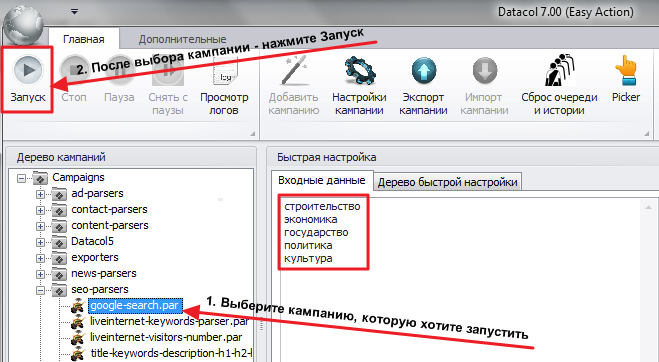
Task: Select the ad-parsers tree label
Action: coord(98,193)
